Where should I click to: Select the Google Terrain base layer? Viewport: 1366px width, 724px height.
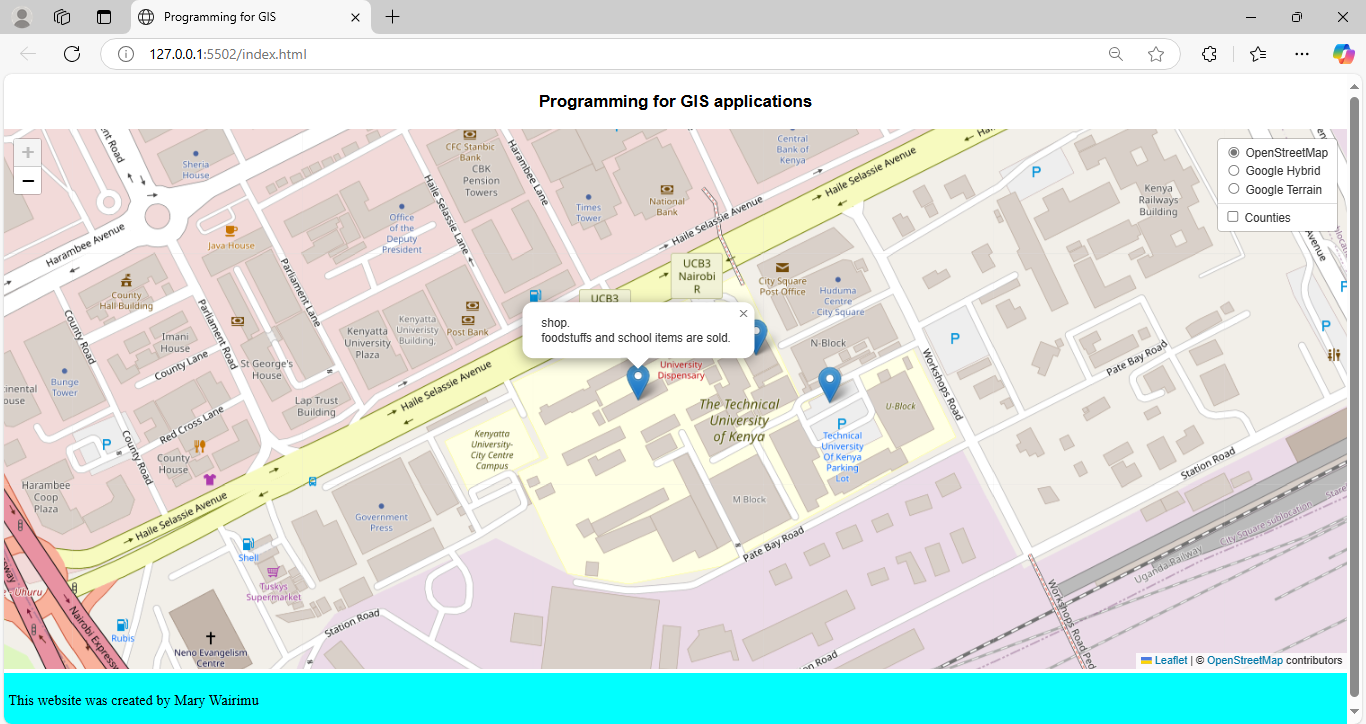(x=1233, y=189)
